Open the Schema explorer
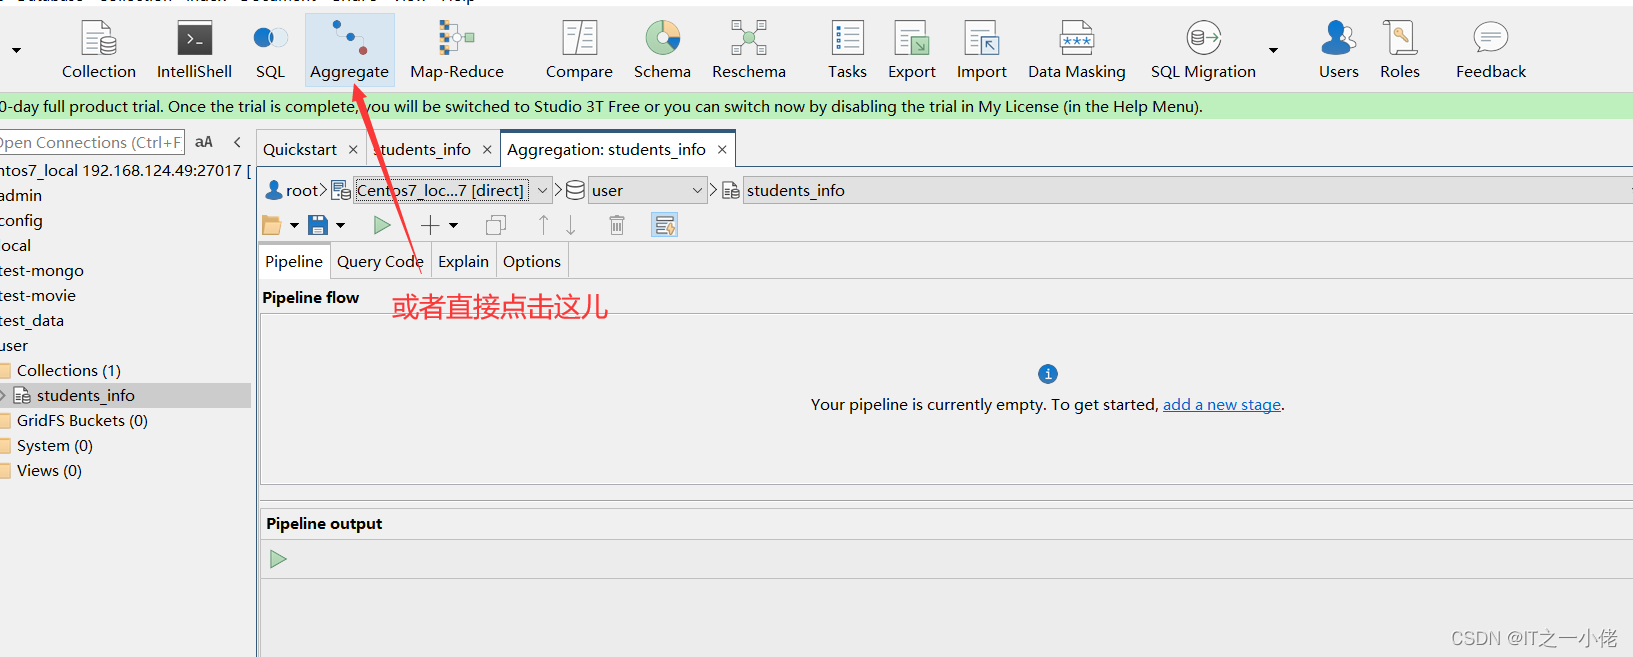The width and height of the screenshot is (1633, 657). tap(662, 50)
